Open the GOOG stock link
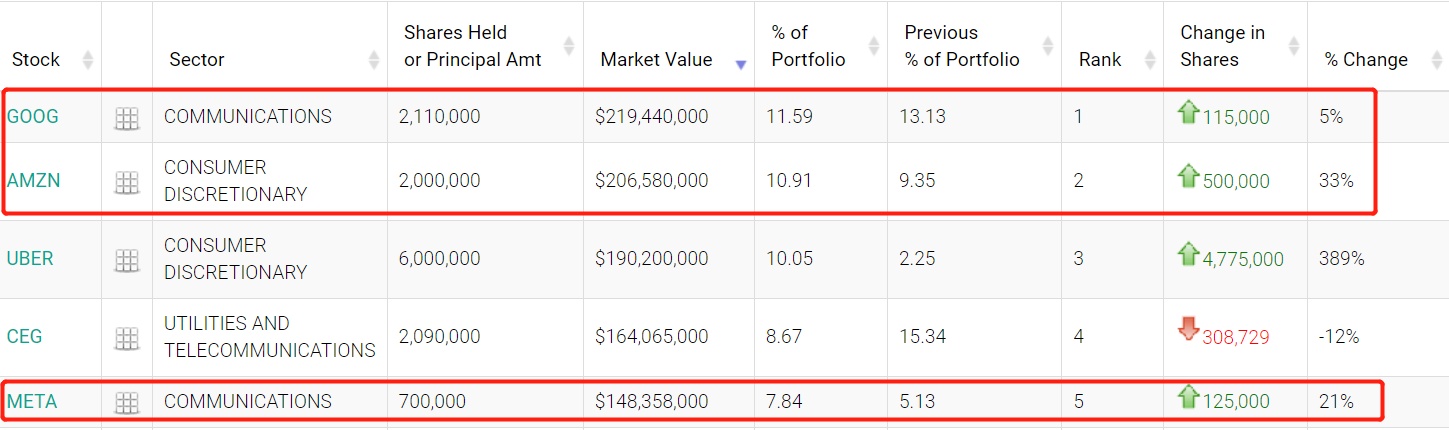Image resolution: width=1449 pixels, height=430 pixels. (33, 116)
